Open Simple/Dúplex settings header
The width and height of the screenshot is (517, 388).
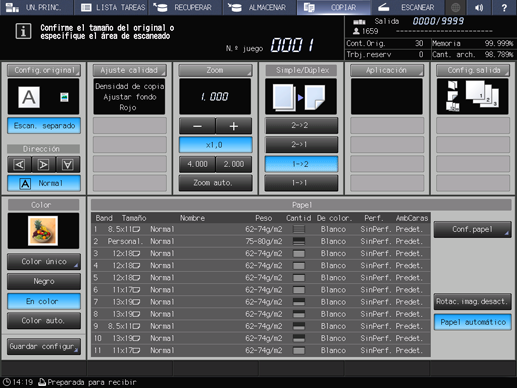[x=301, y=70]
